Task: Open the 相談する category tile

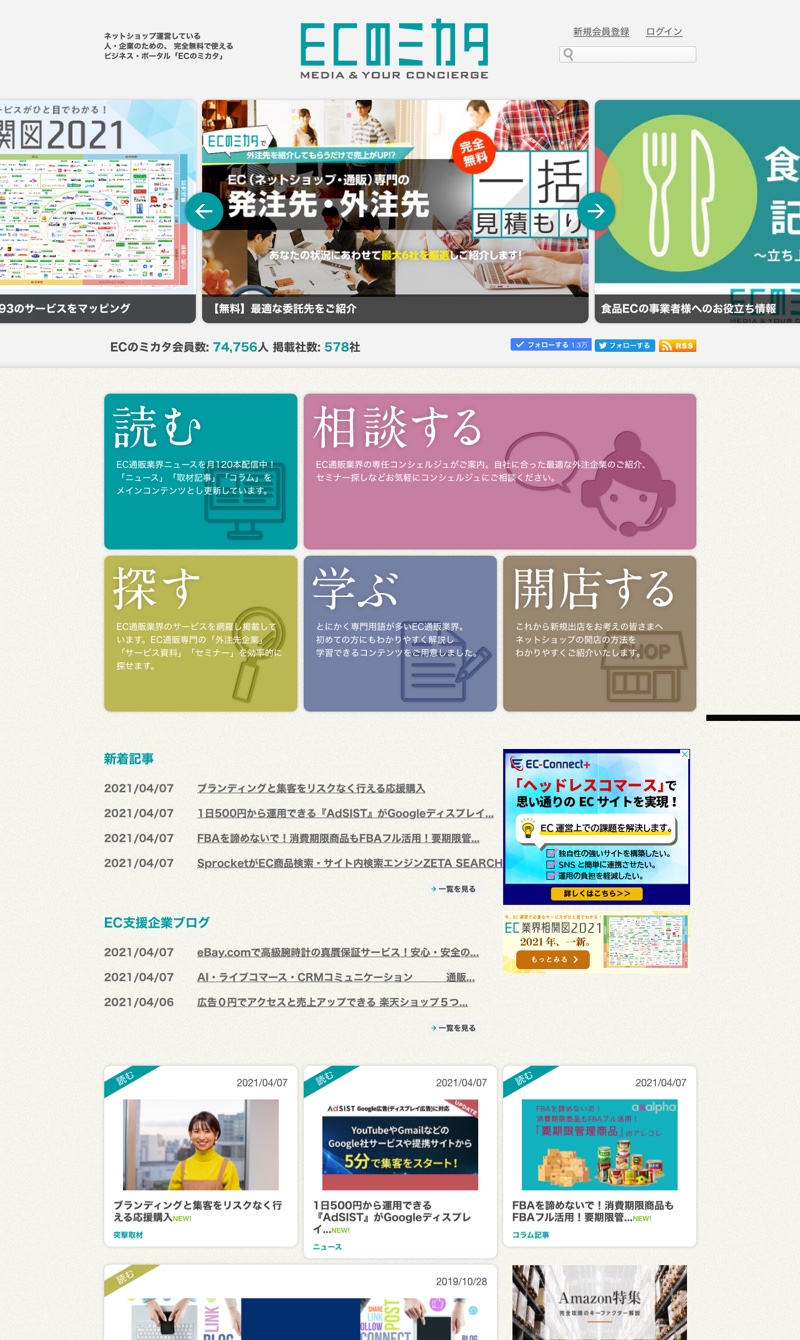Action: coord(500,471)
